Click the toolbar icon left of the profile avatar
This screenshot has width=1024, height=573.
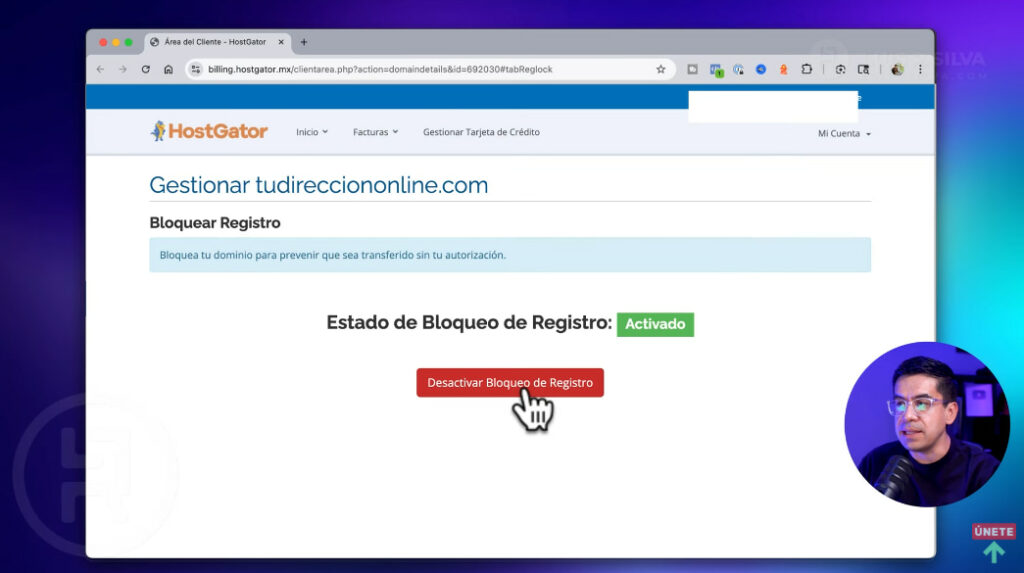[x=863, y=69]
